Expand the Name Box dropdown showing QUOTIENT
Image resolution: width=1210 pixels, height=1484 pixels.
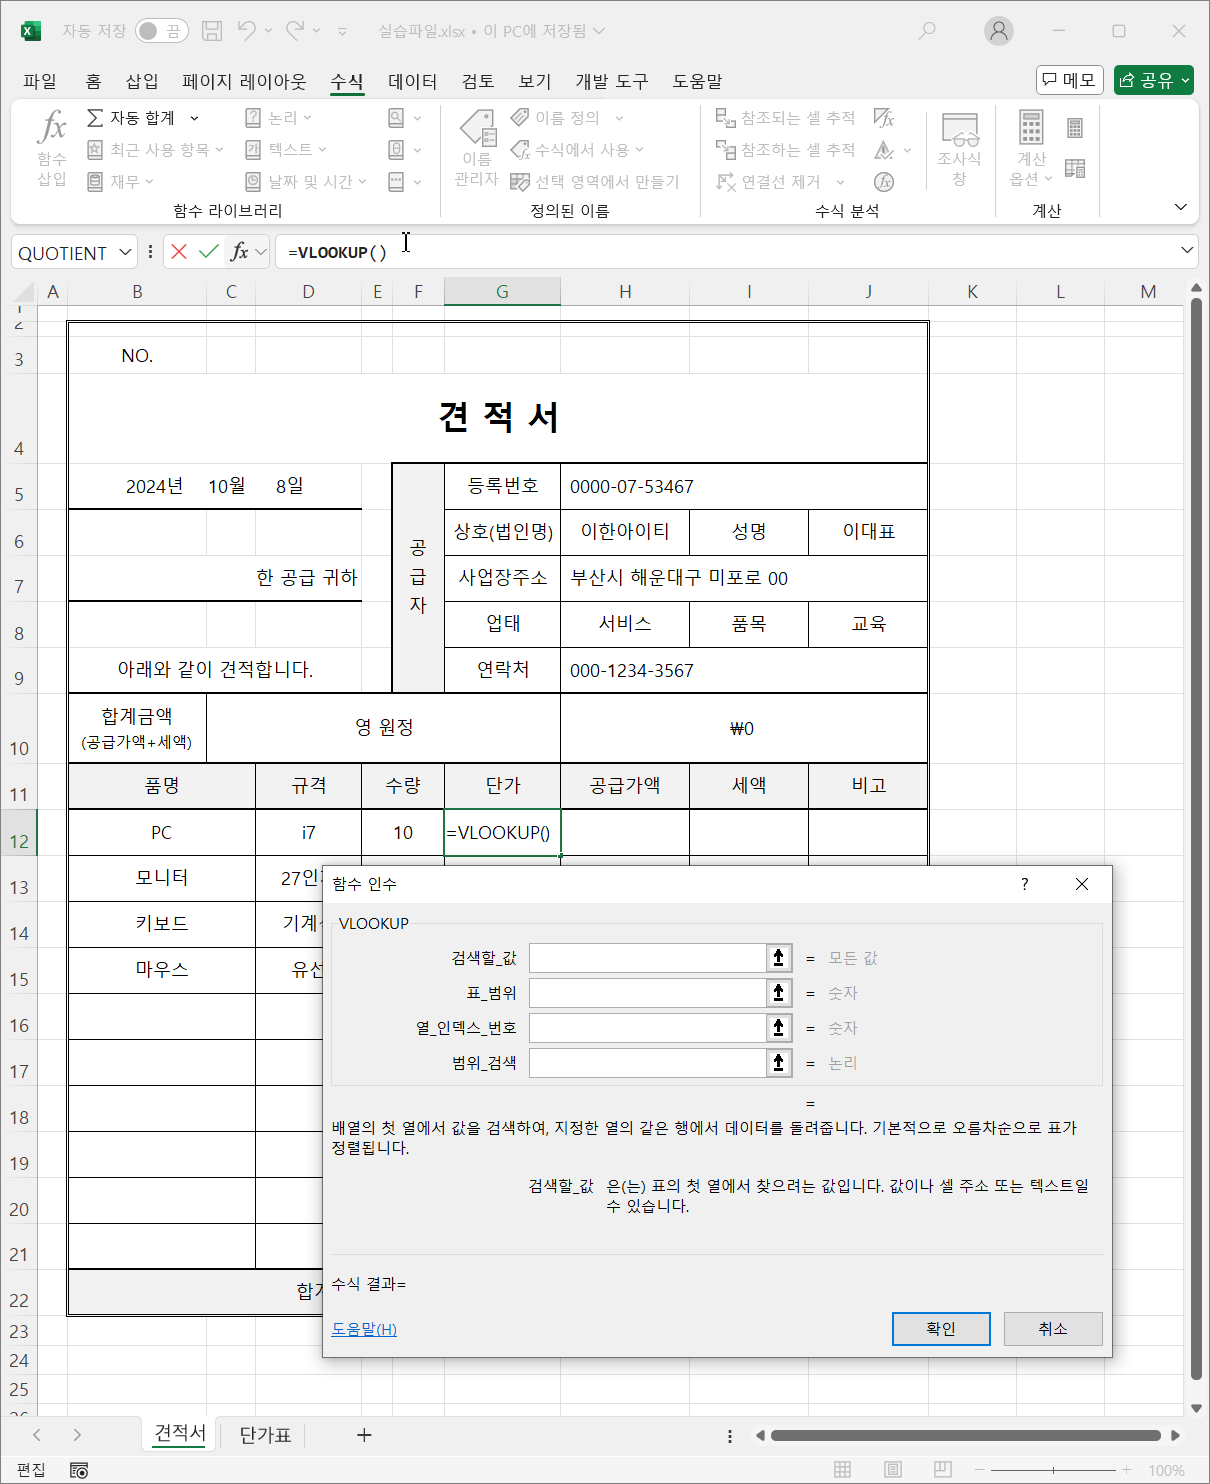(125, 252)
